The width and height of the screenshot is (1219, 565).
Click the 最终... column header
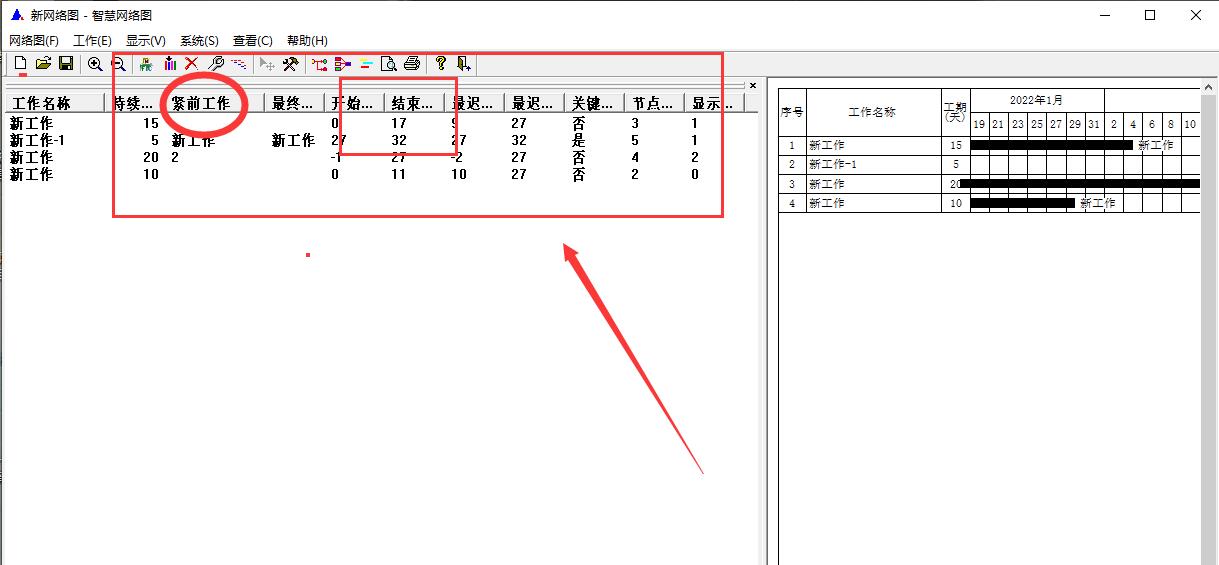294,103
